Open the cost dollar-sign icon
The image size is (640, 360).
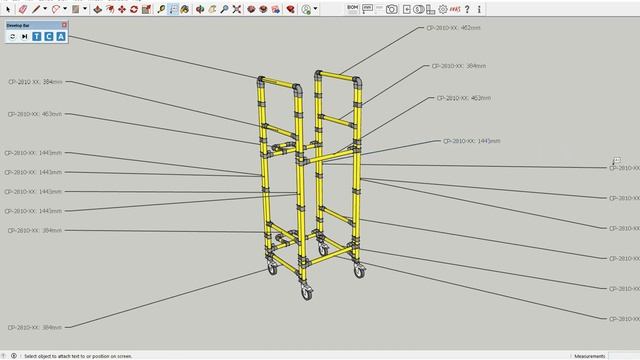coord(418,9)
